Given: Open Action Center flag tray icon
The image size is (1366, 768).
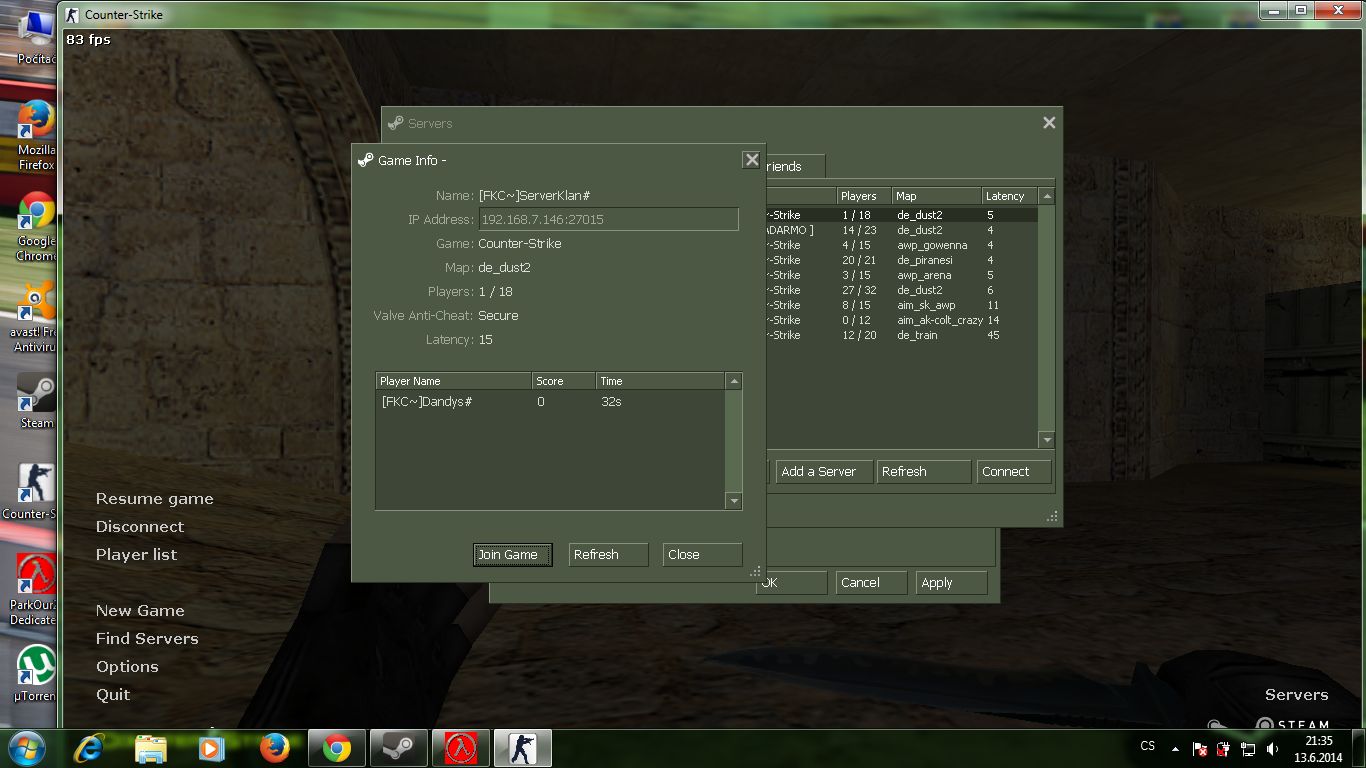Looking at the screenshot, I should [1200, 749].
